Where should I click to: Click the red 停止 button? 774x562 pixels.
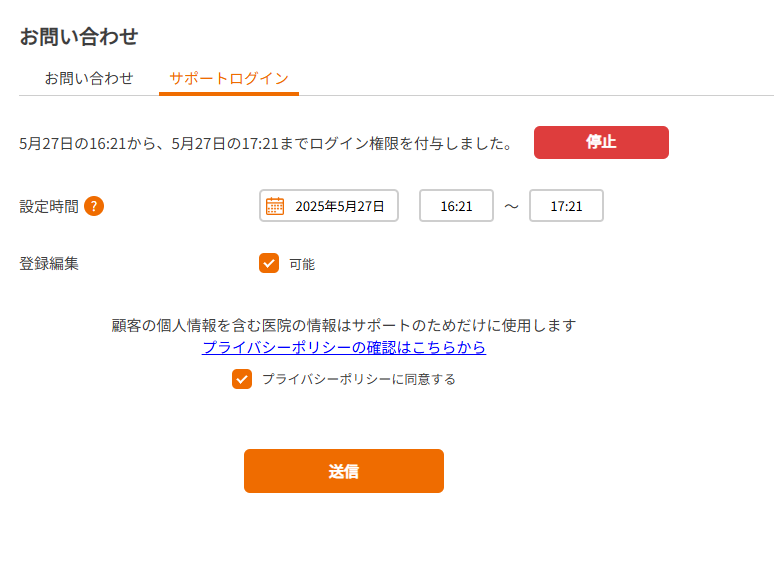(601, 143)
